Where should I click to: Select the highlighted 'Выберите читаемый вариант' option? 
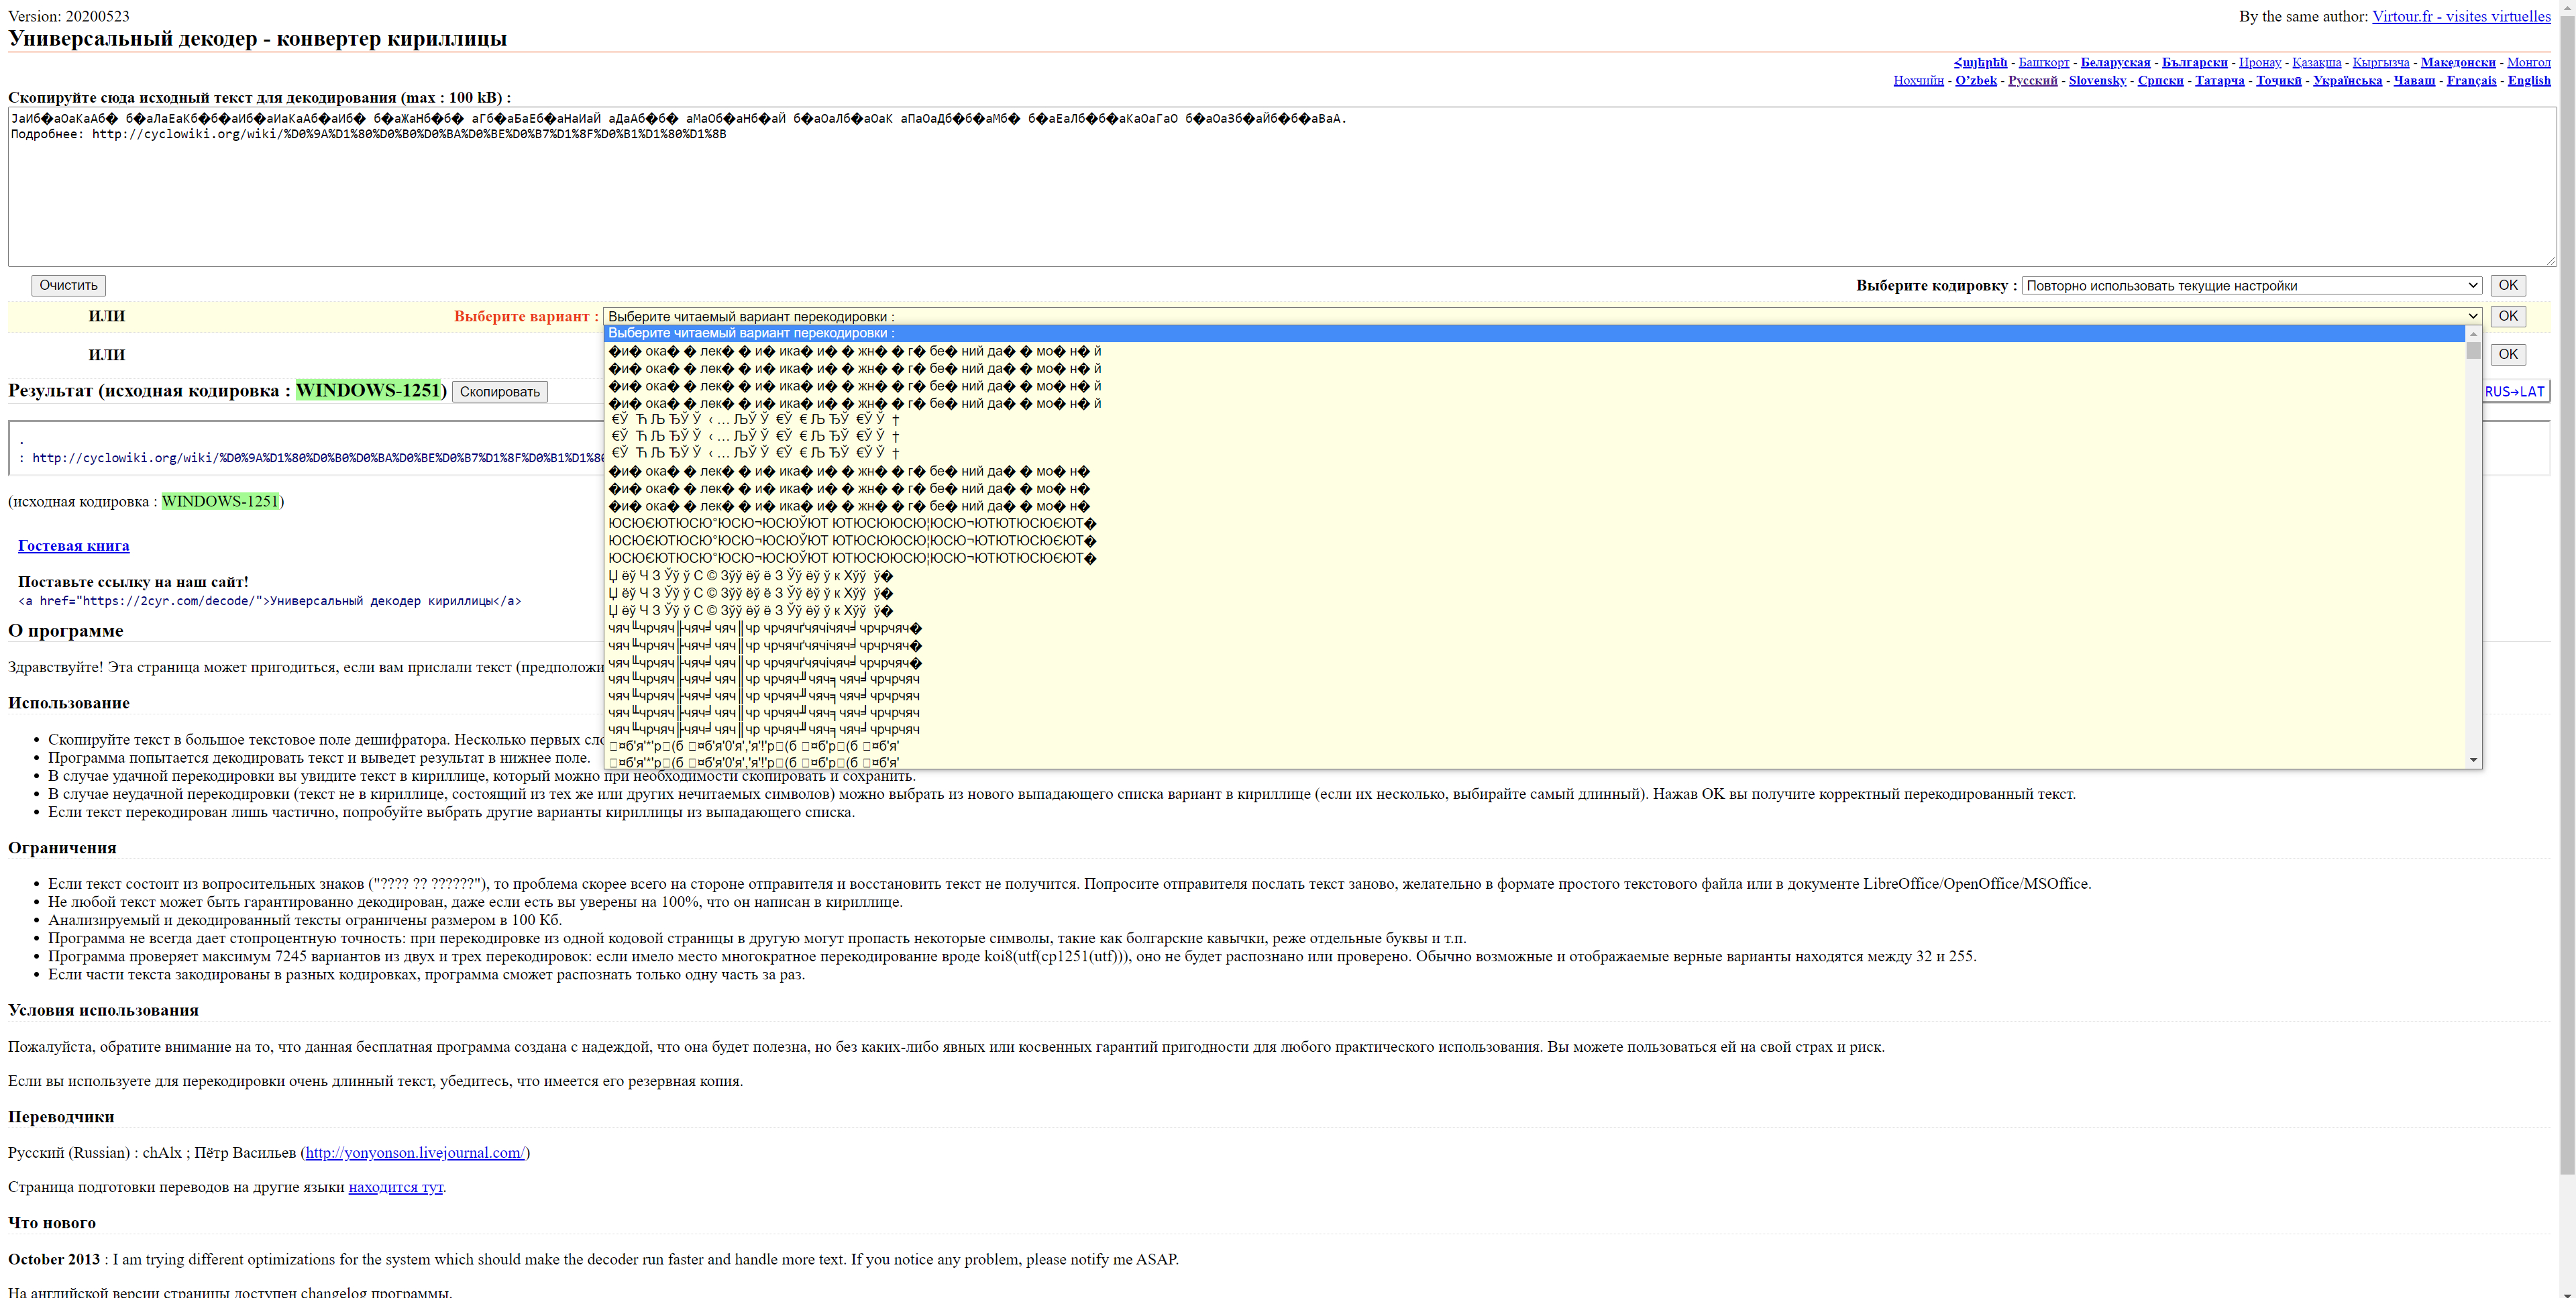[x=750, y=333]
